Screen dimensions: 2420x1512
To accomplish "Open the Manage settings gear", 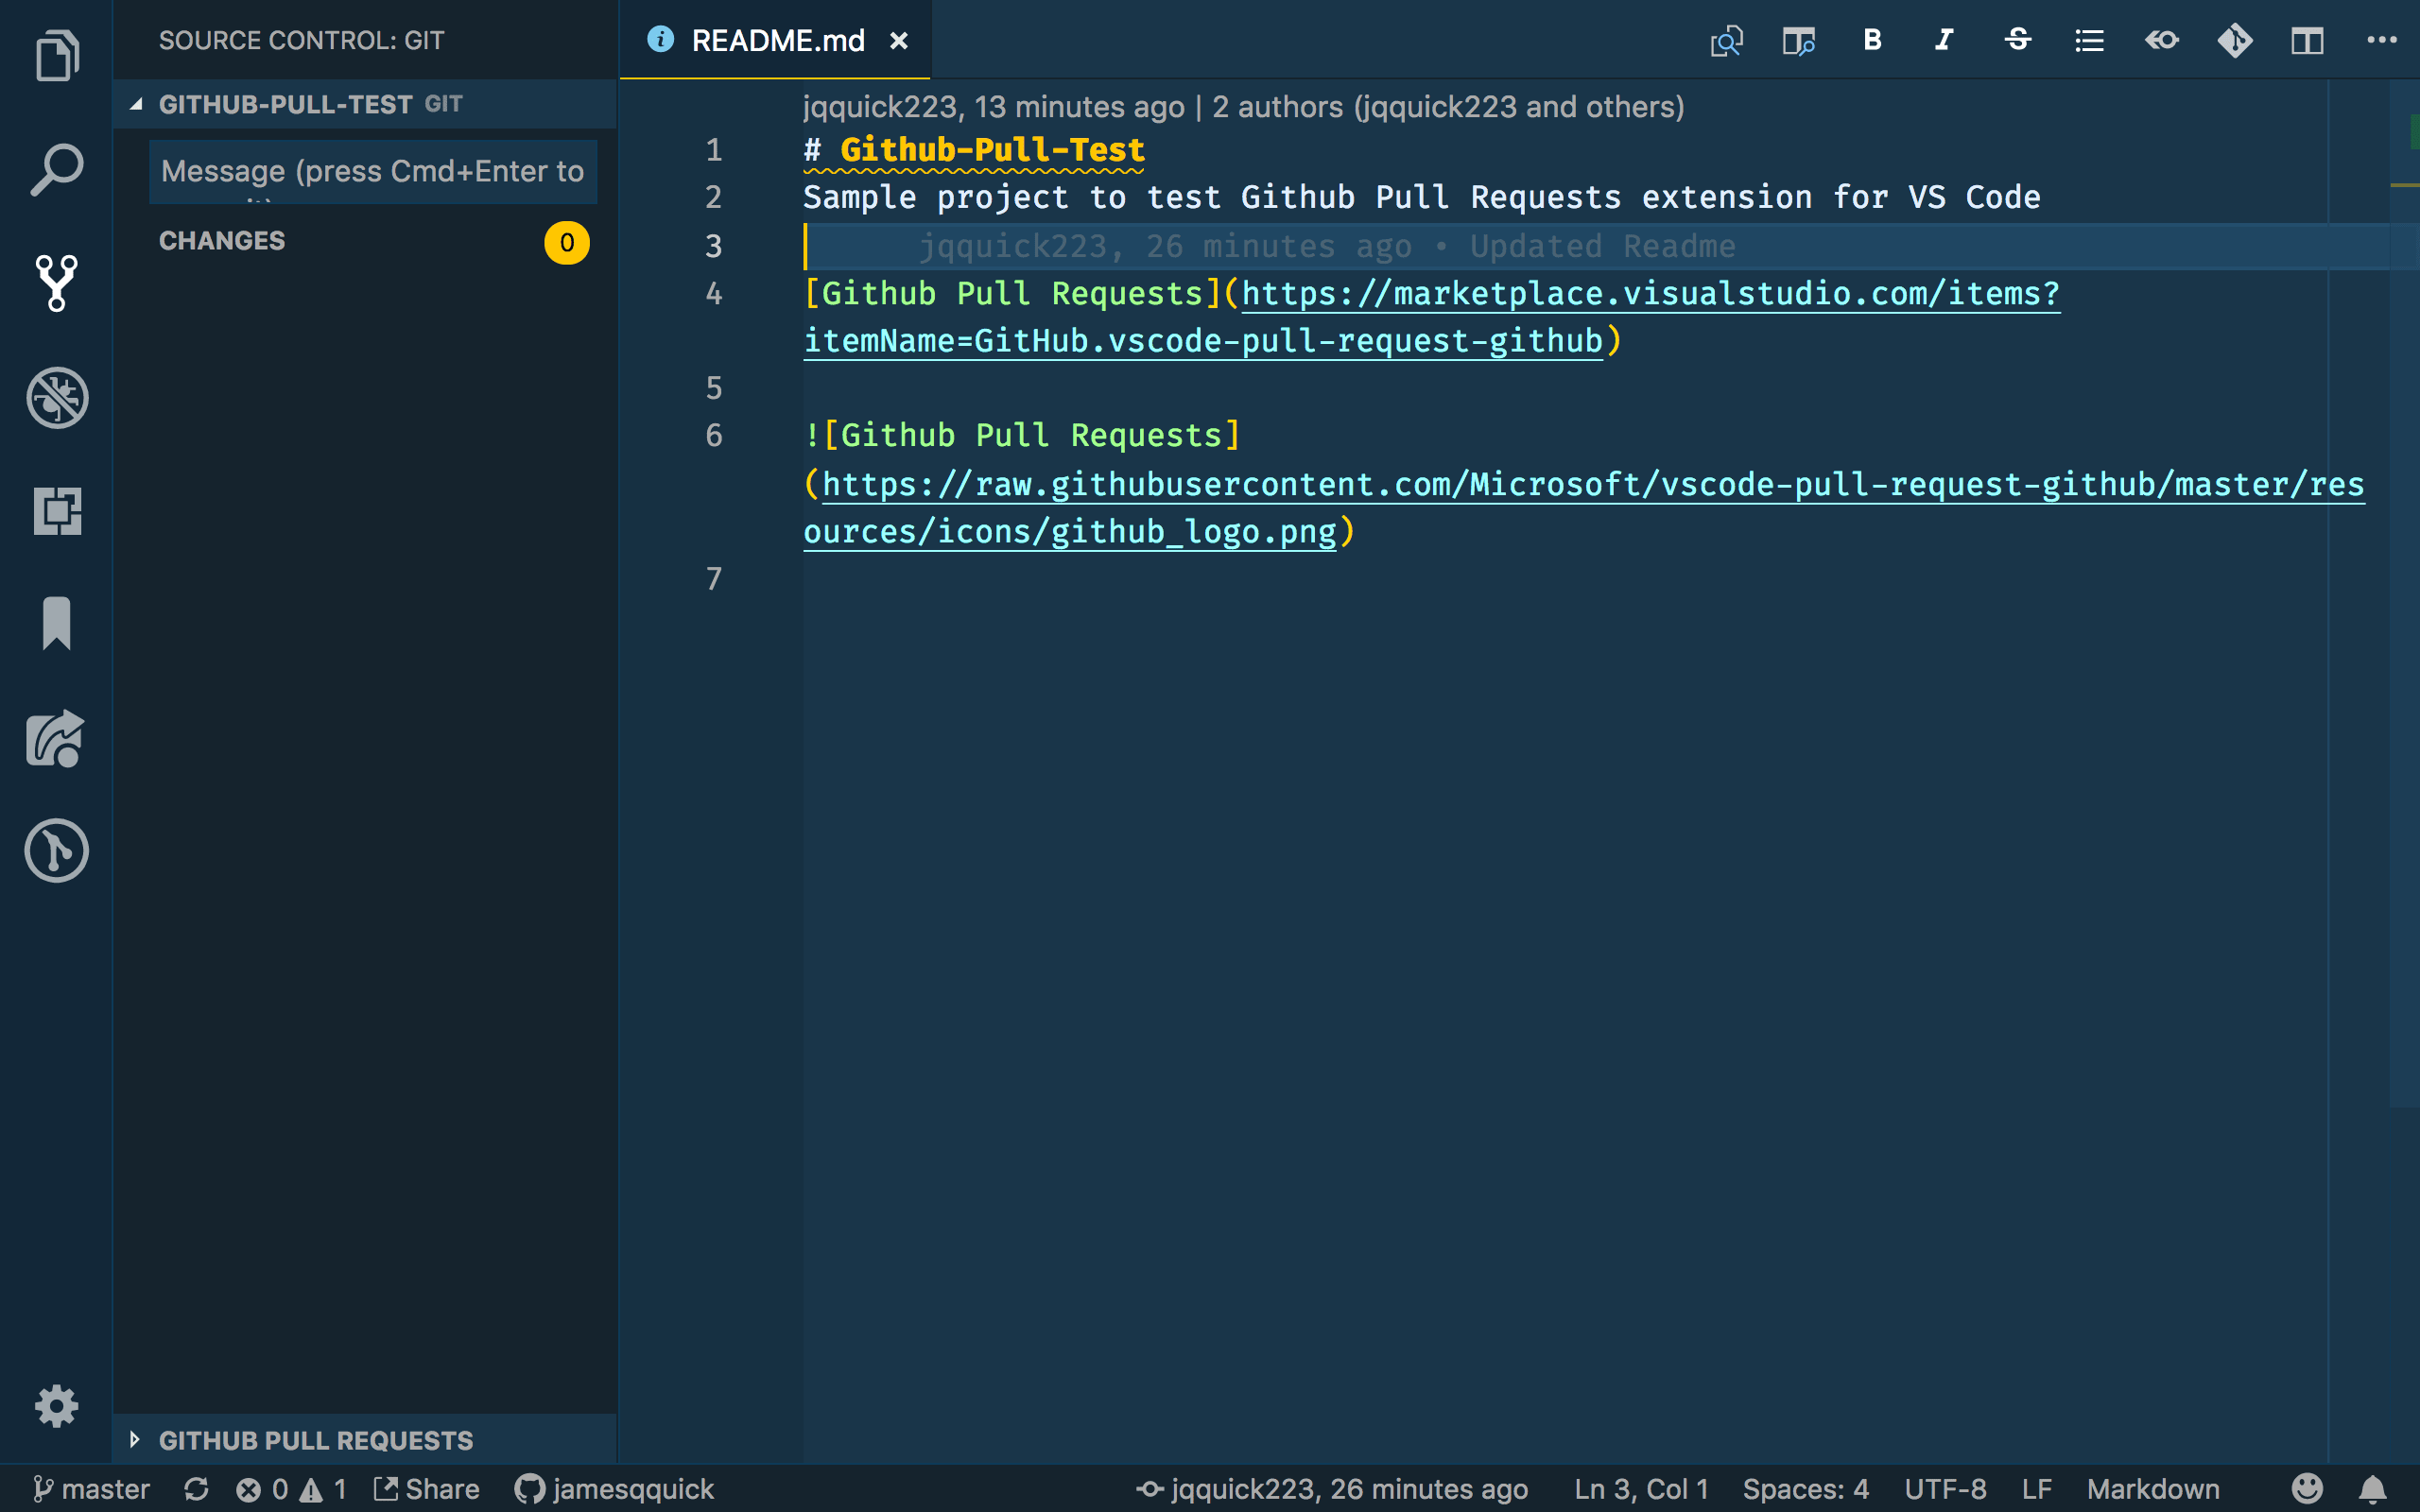I will [x=57, y=1406].
